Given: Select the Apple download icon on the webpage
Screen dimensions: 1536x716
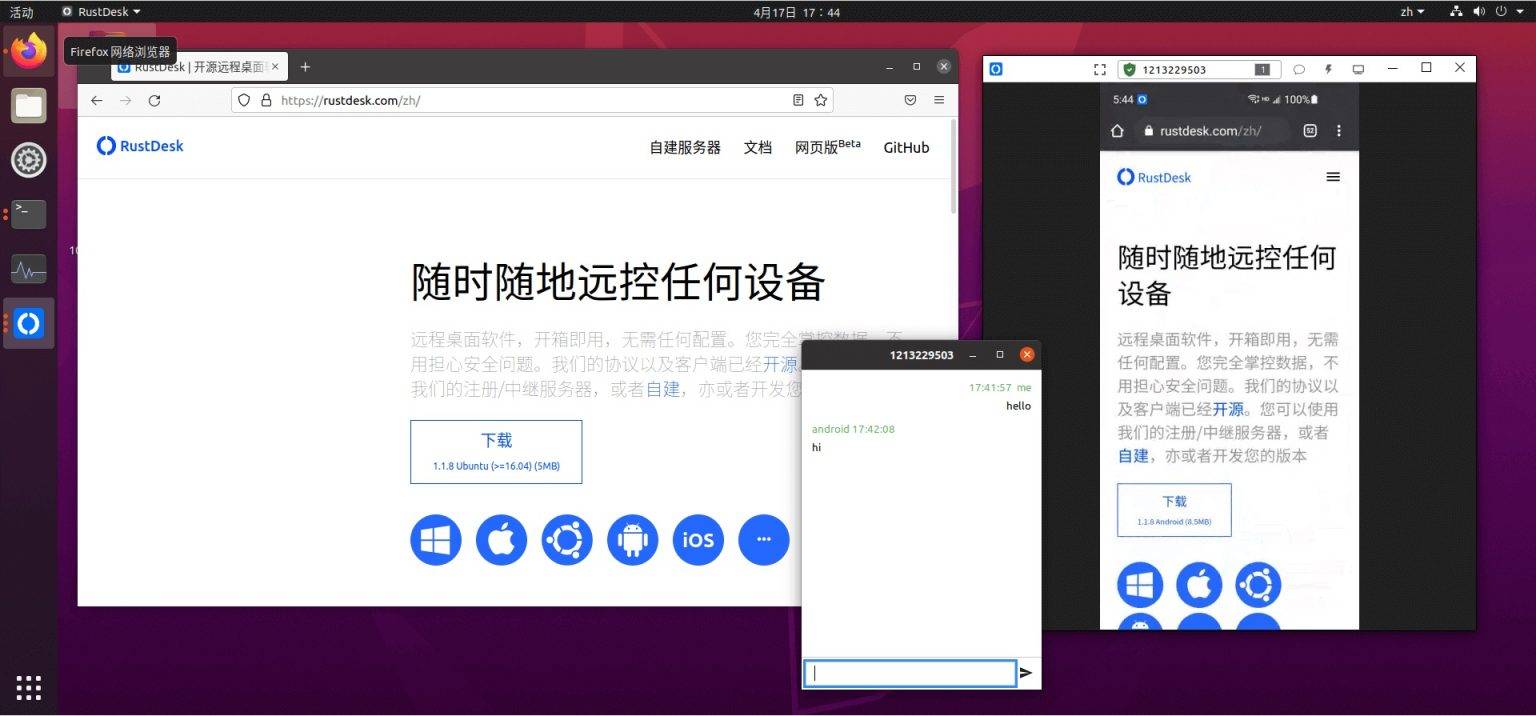Looking at the screenshot, I should click(501, 540).
